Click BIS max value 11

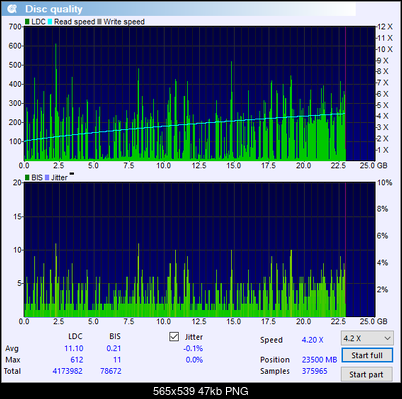(x=117, y=360)
